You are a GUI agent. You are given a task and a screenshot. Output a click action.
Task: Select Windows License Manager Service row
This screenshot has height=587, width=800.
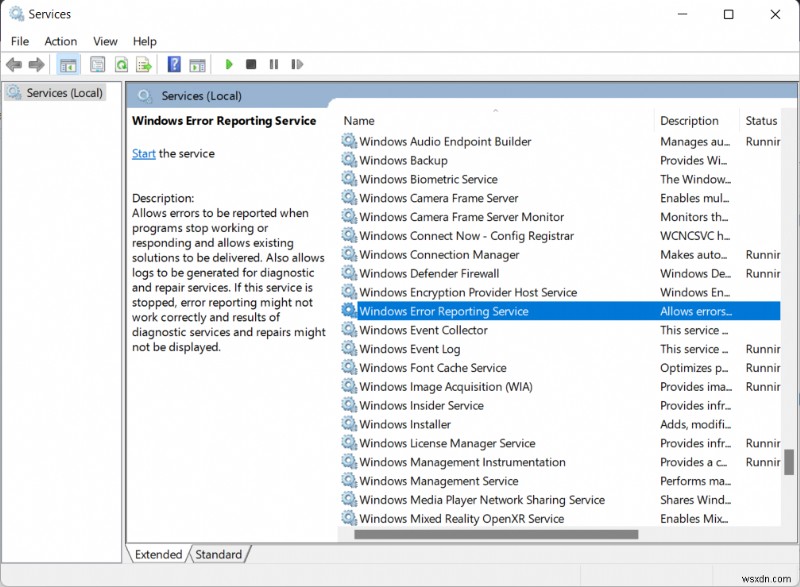pyautogui.click(x=560, y=443)
